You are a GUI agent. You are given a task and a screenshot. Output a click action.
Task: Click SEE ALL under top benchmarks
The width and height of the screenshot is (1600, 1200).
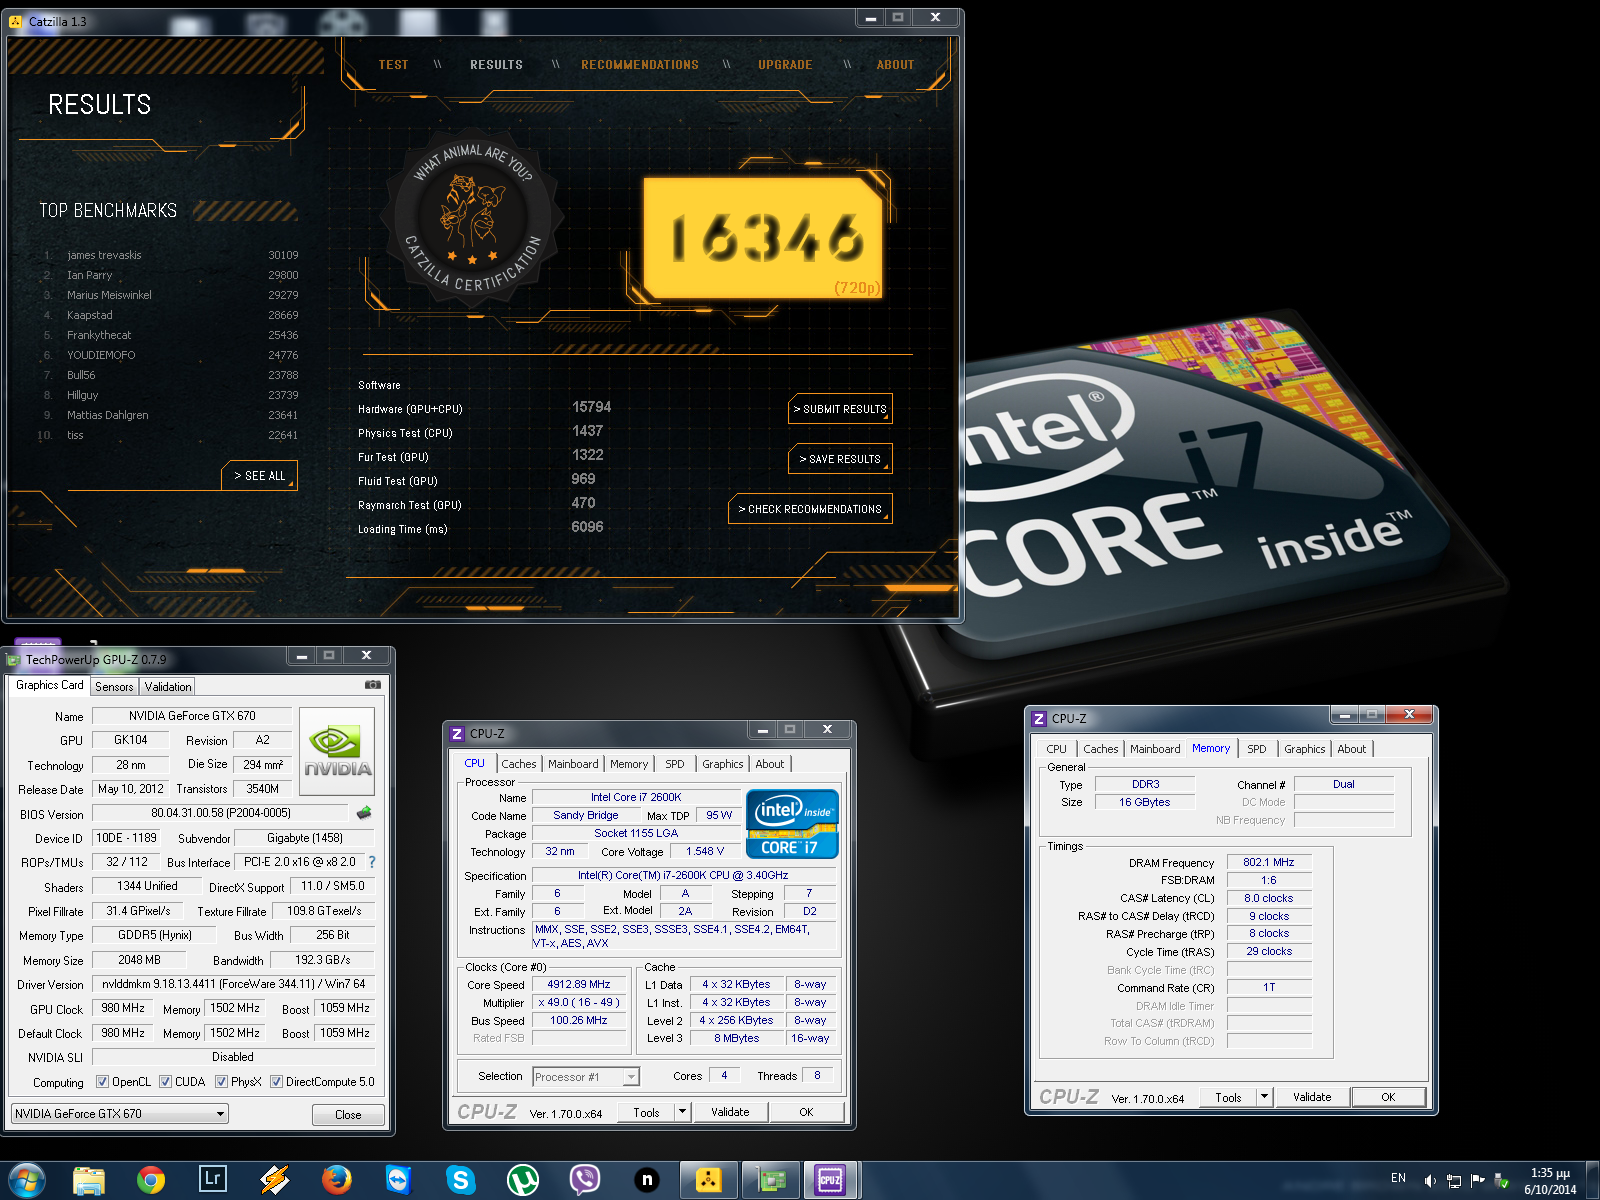coord(259,476)
